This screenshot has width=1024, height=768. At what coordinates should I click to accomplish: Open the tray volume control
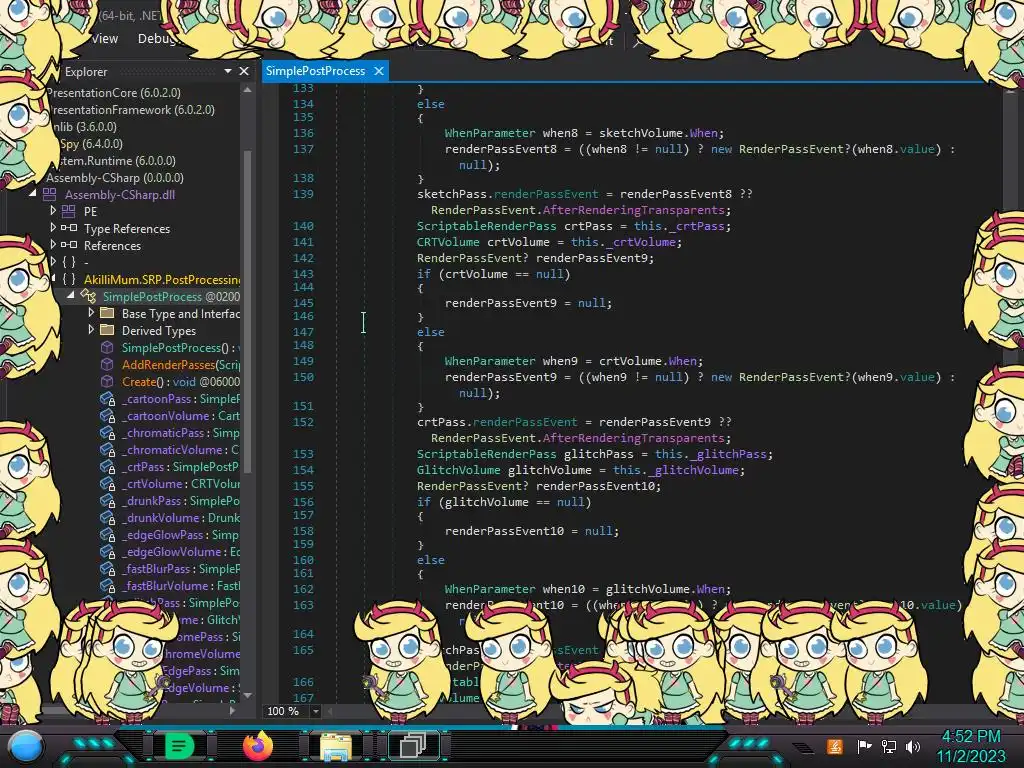[913, 746]
